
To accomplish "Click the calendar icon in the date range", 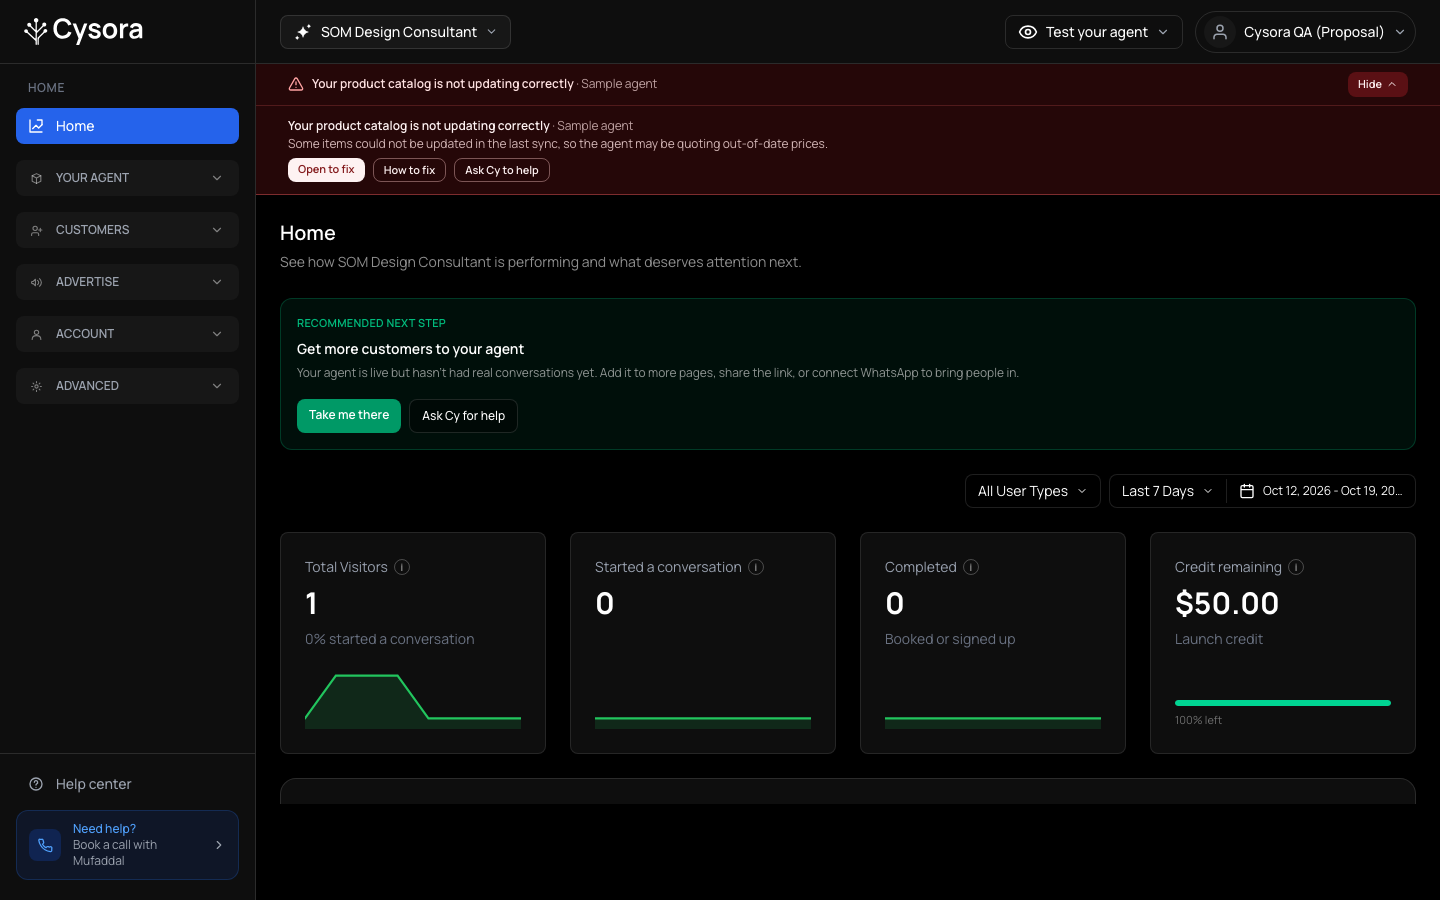I will pos(1247,491).
